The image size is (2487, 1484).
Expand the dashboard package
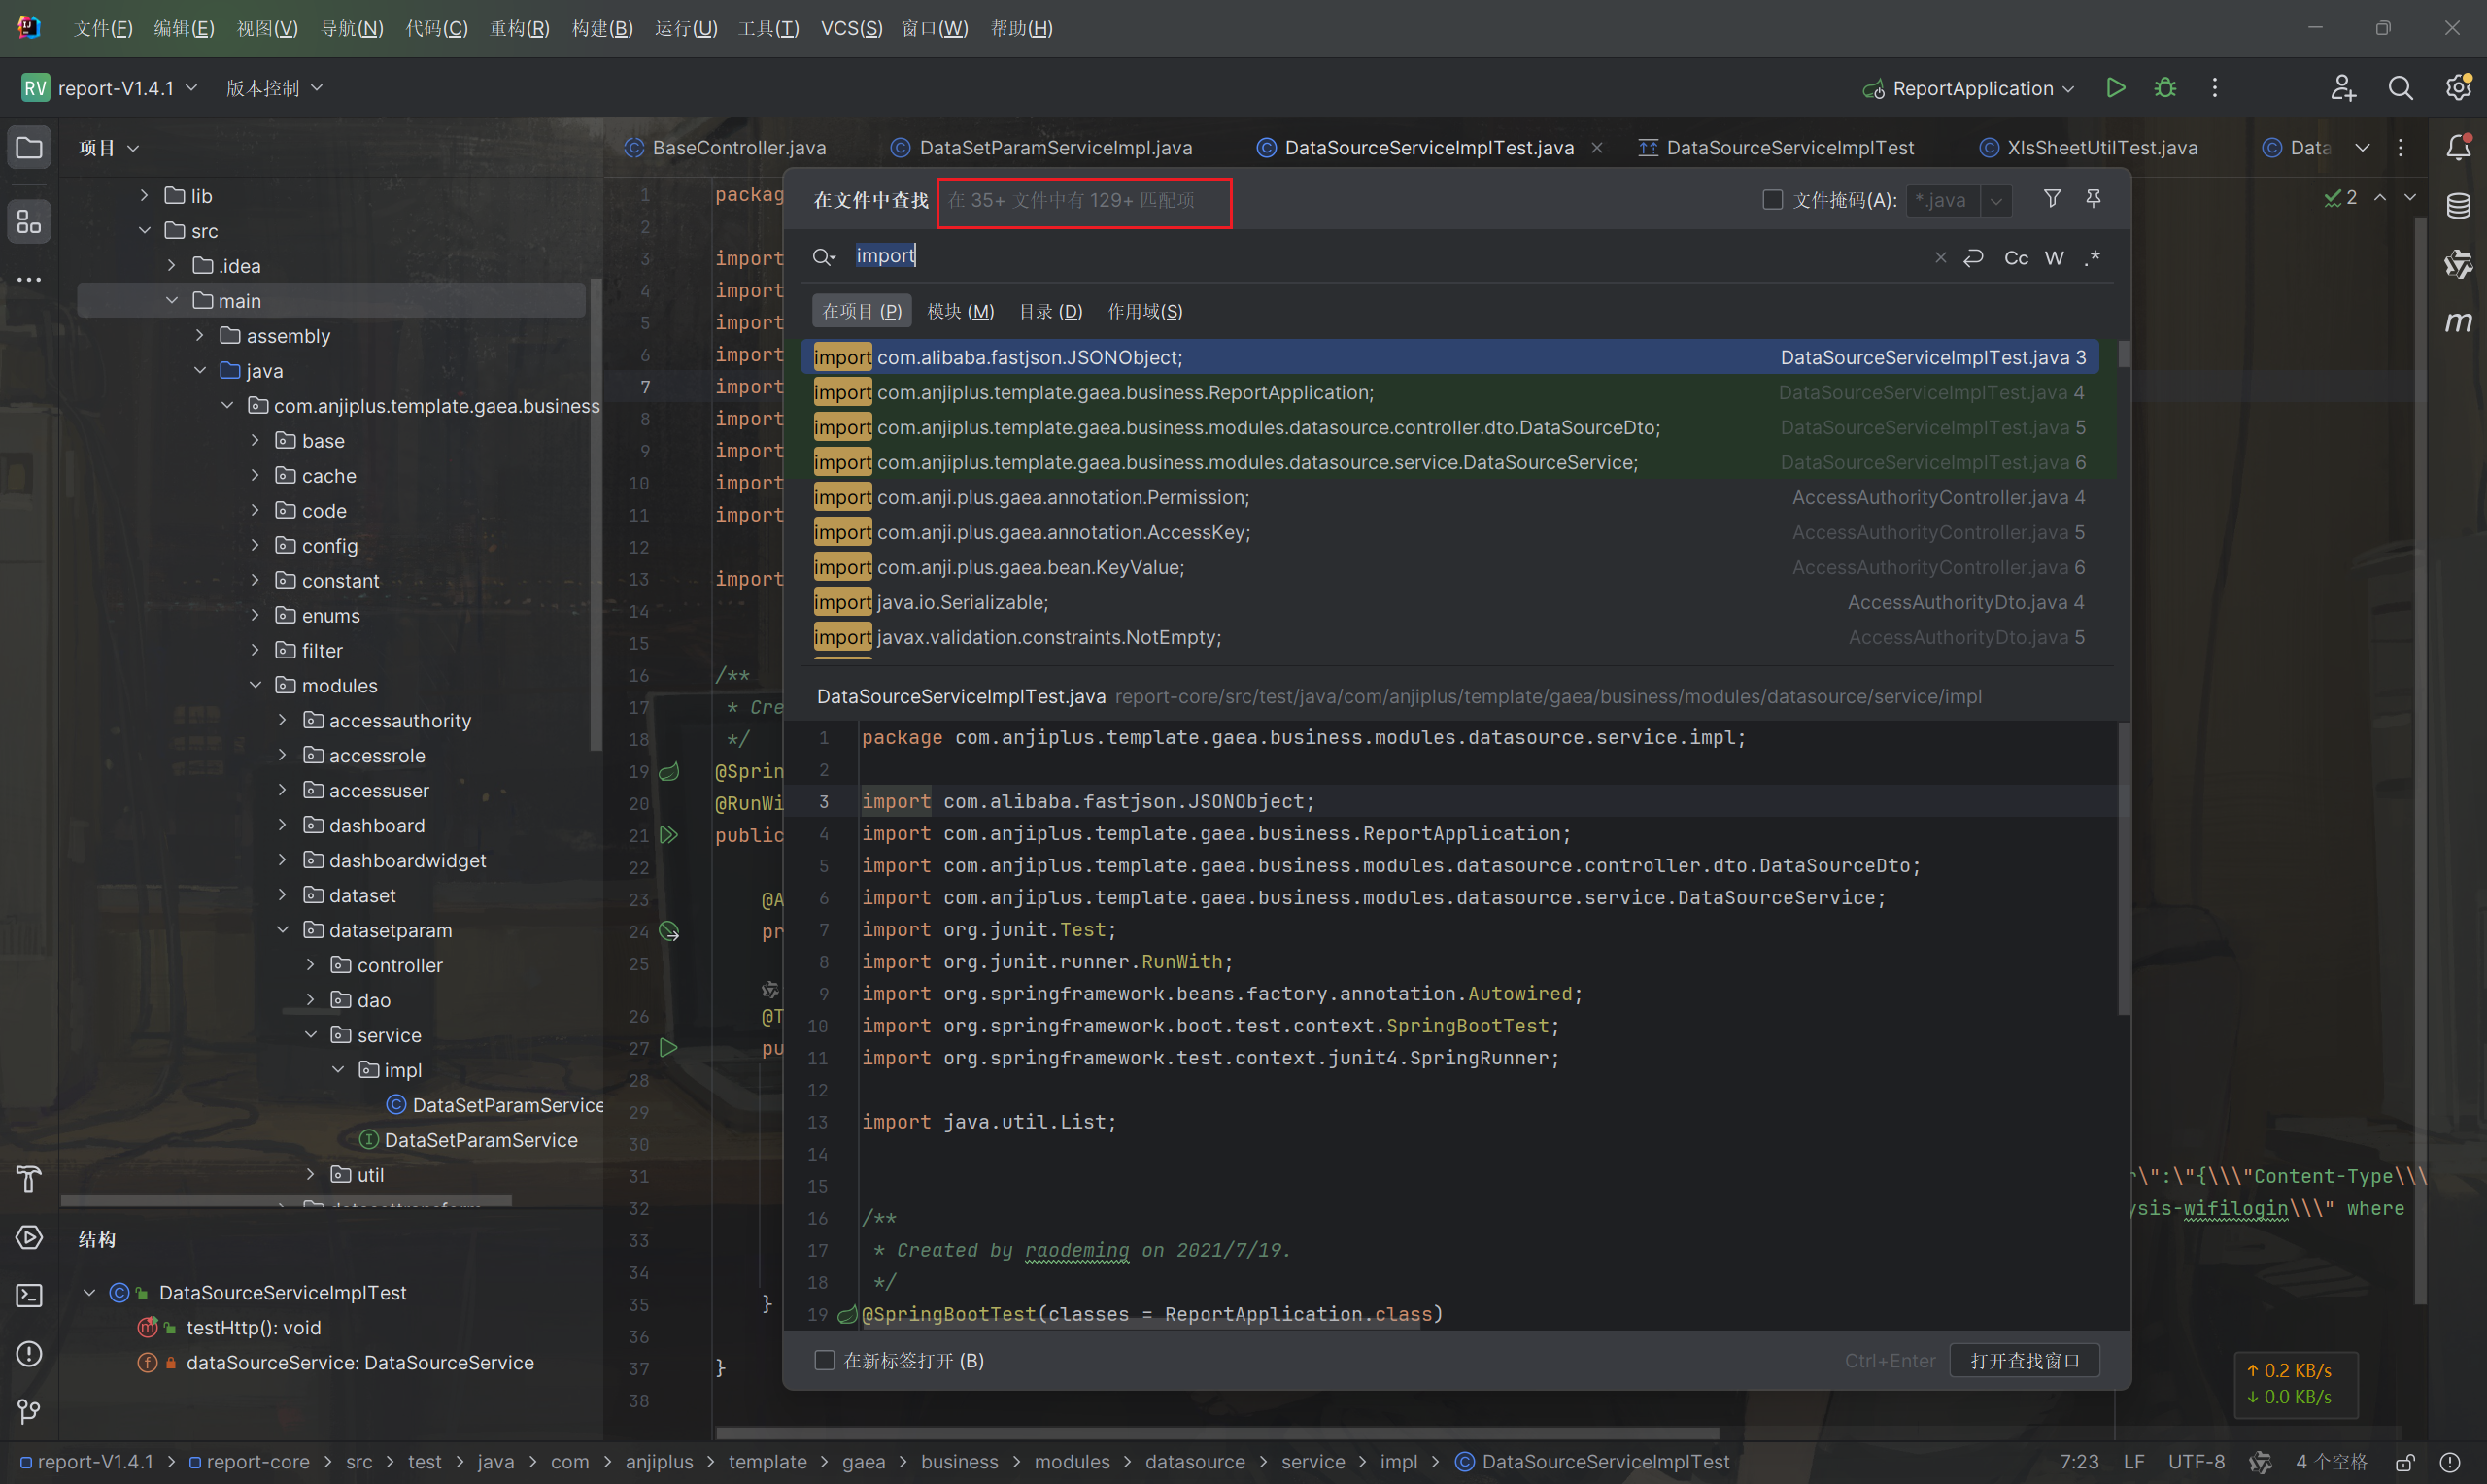[282, 825]
